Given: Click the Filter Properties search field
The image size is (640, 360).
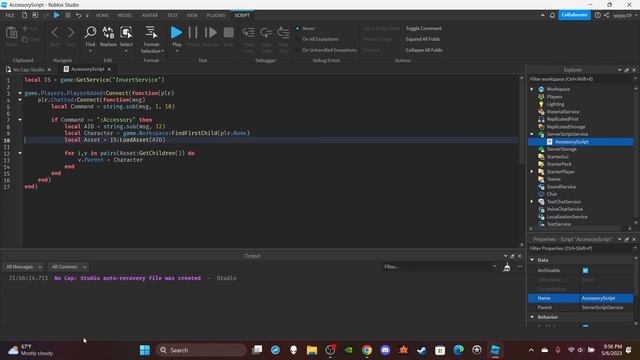Looking at the screenshot, I should tap(580, 249).
